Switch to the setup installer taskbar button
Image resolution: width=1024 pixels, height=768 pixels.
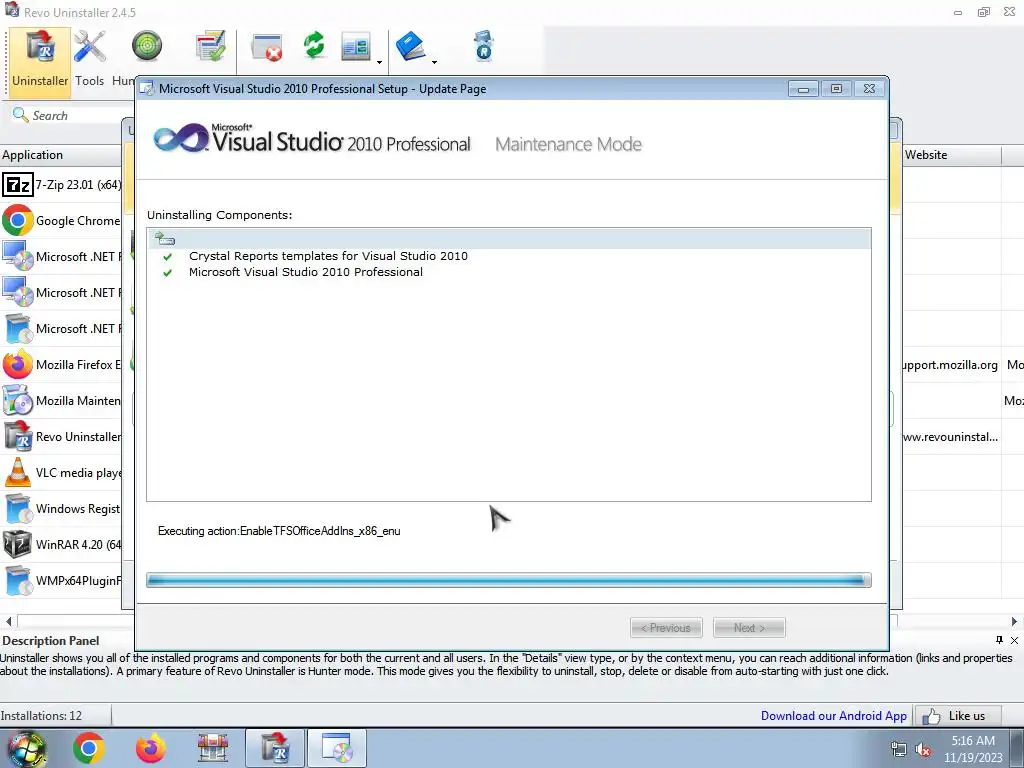[336, 748]
